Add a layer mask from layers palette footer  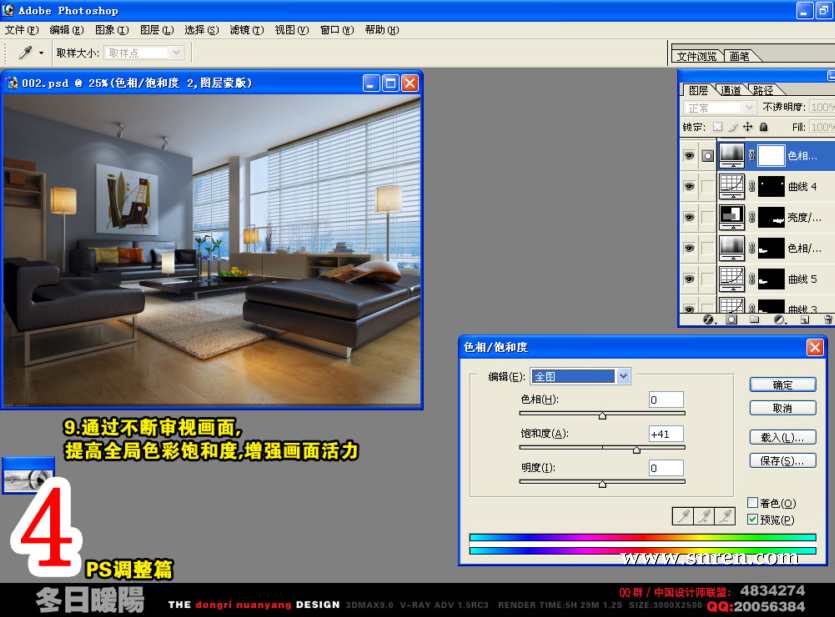click(731, 319)
